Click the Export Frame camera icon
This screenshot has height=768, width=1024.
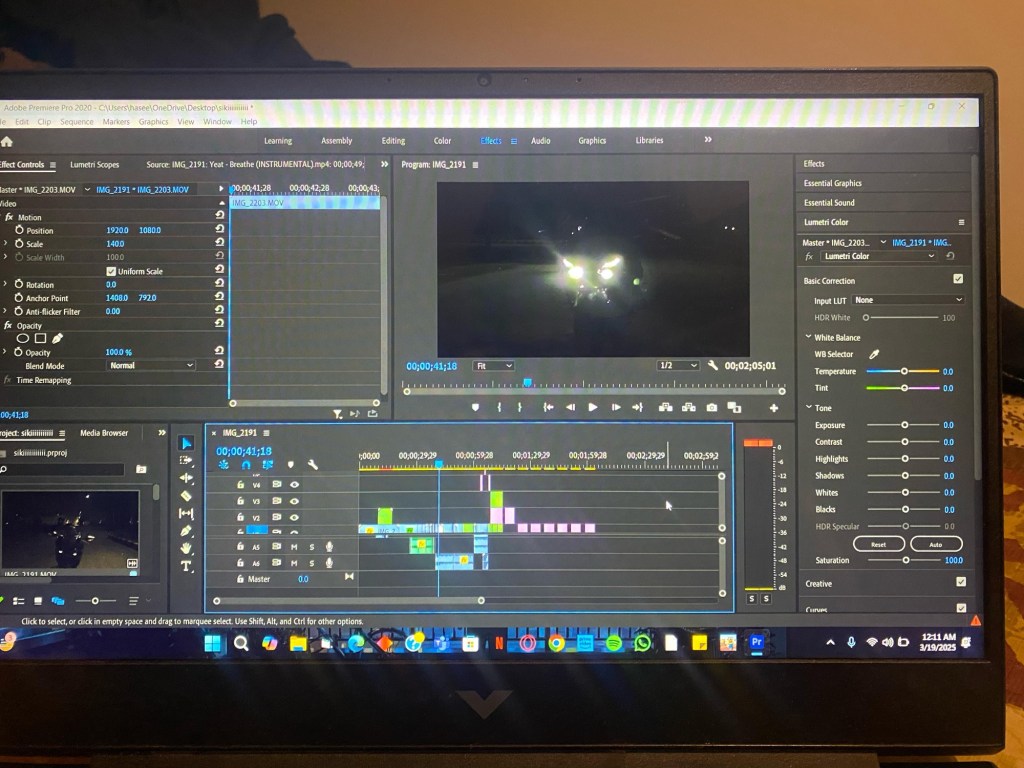tap(711, 408)
